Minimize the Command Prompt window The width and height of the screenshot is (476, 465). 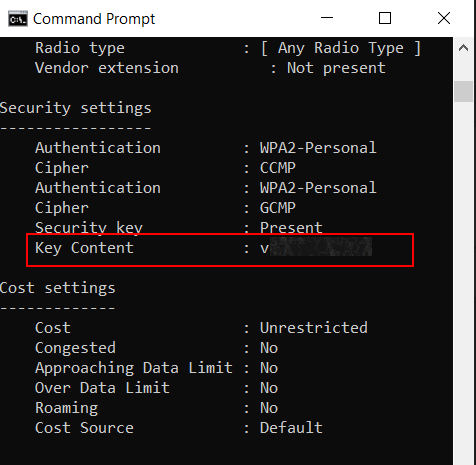[327, 18]
